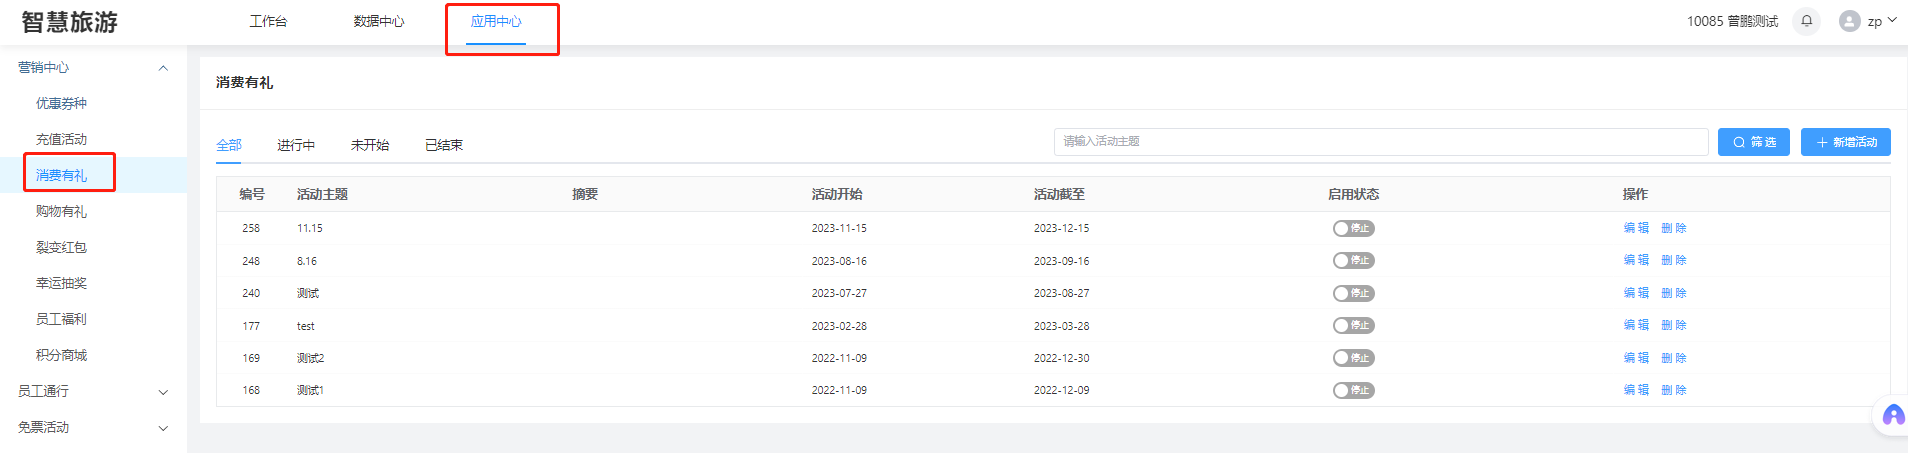
Task: Open the floating assistant icon at bottom right
Action: pos(1893,416)
